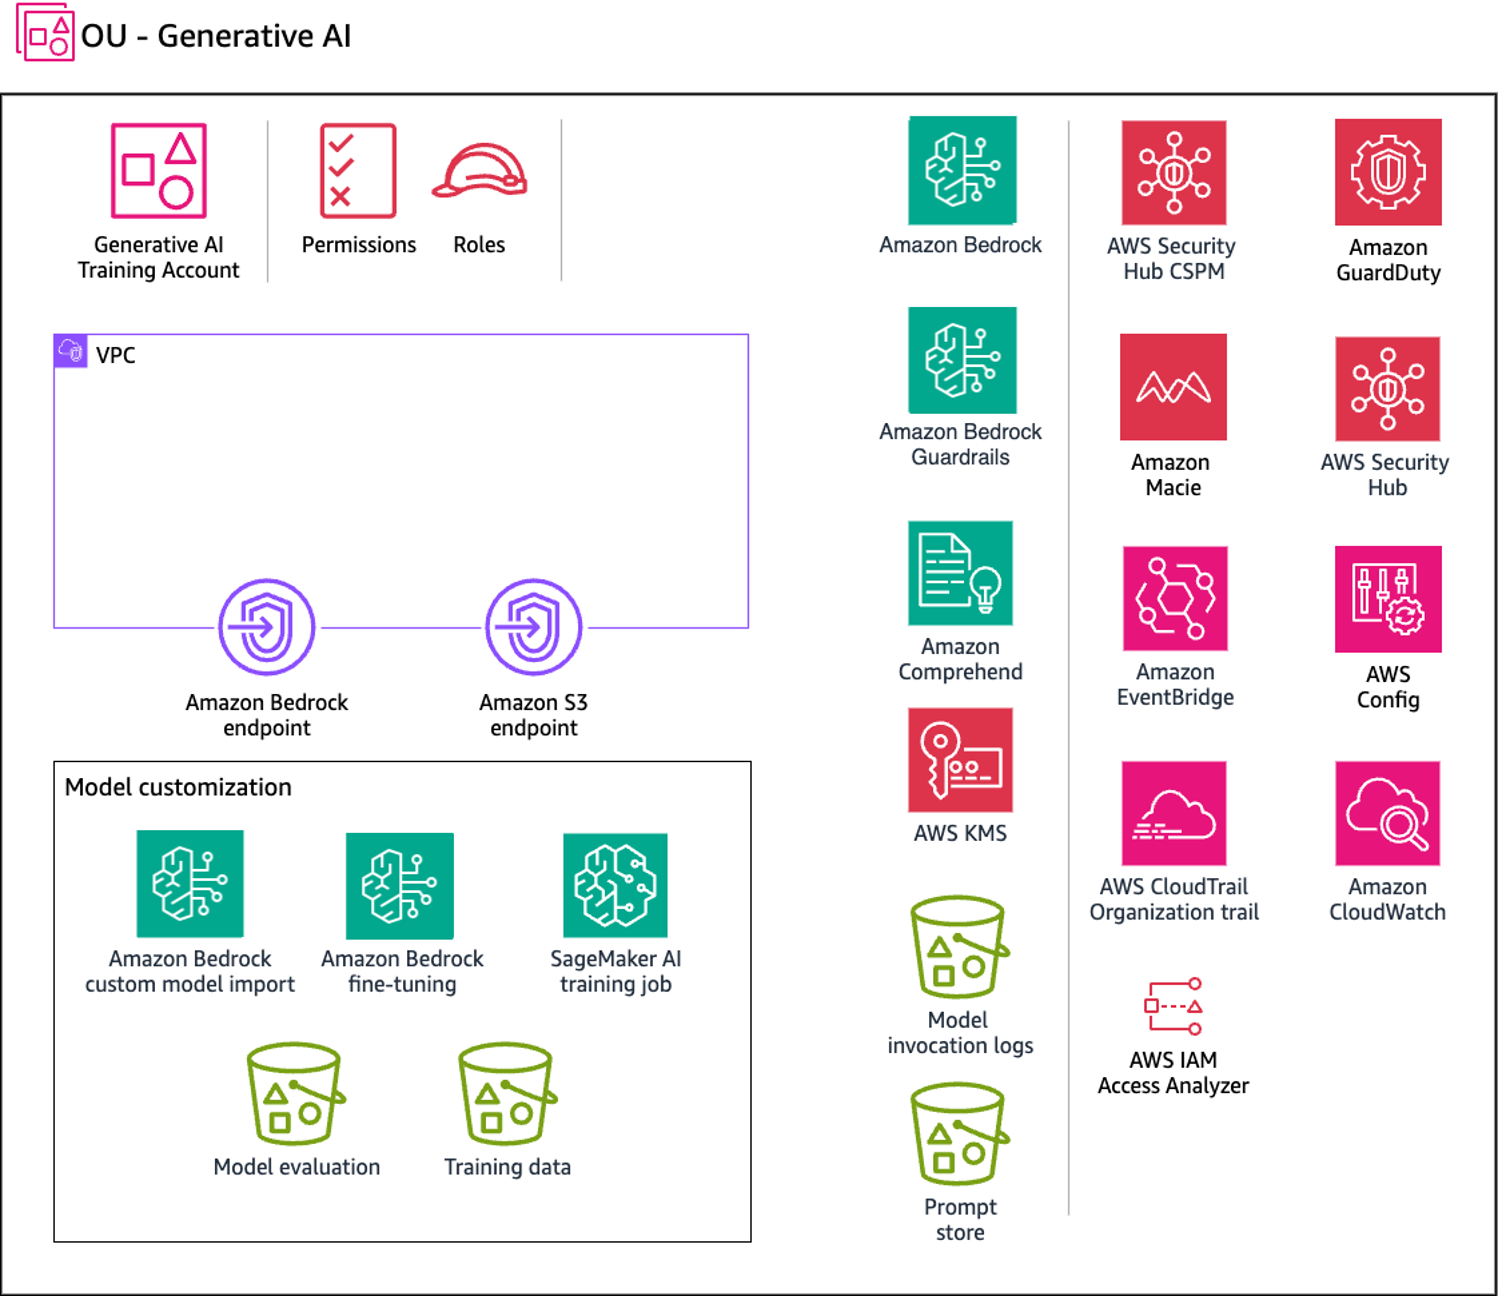
Task: Click the 'Amazon Bedrock custom model import' label
Action: (x=190, y=971)
